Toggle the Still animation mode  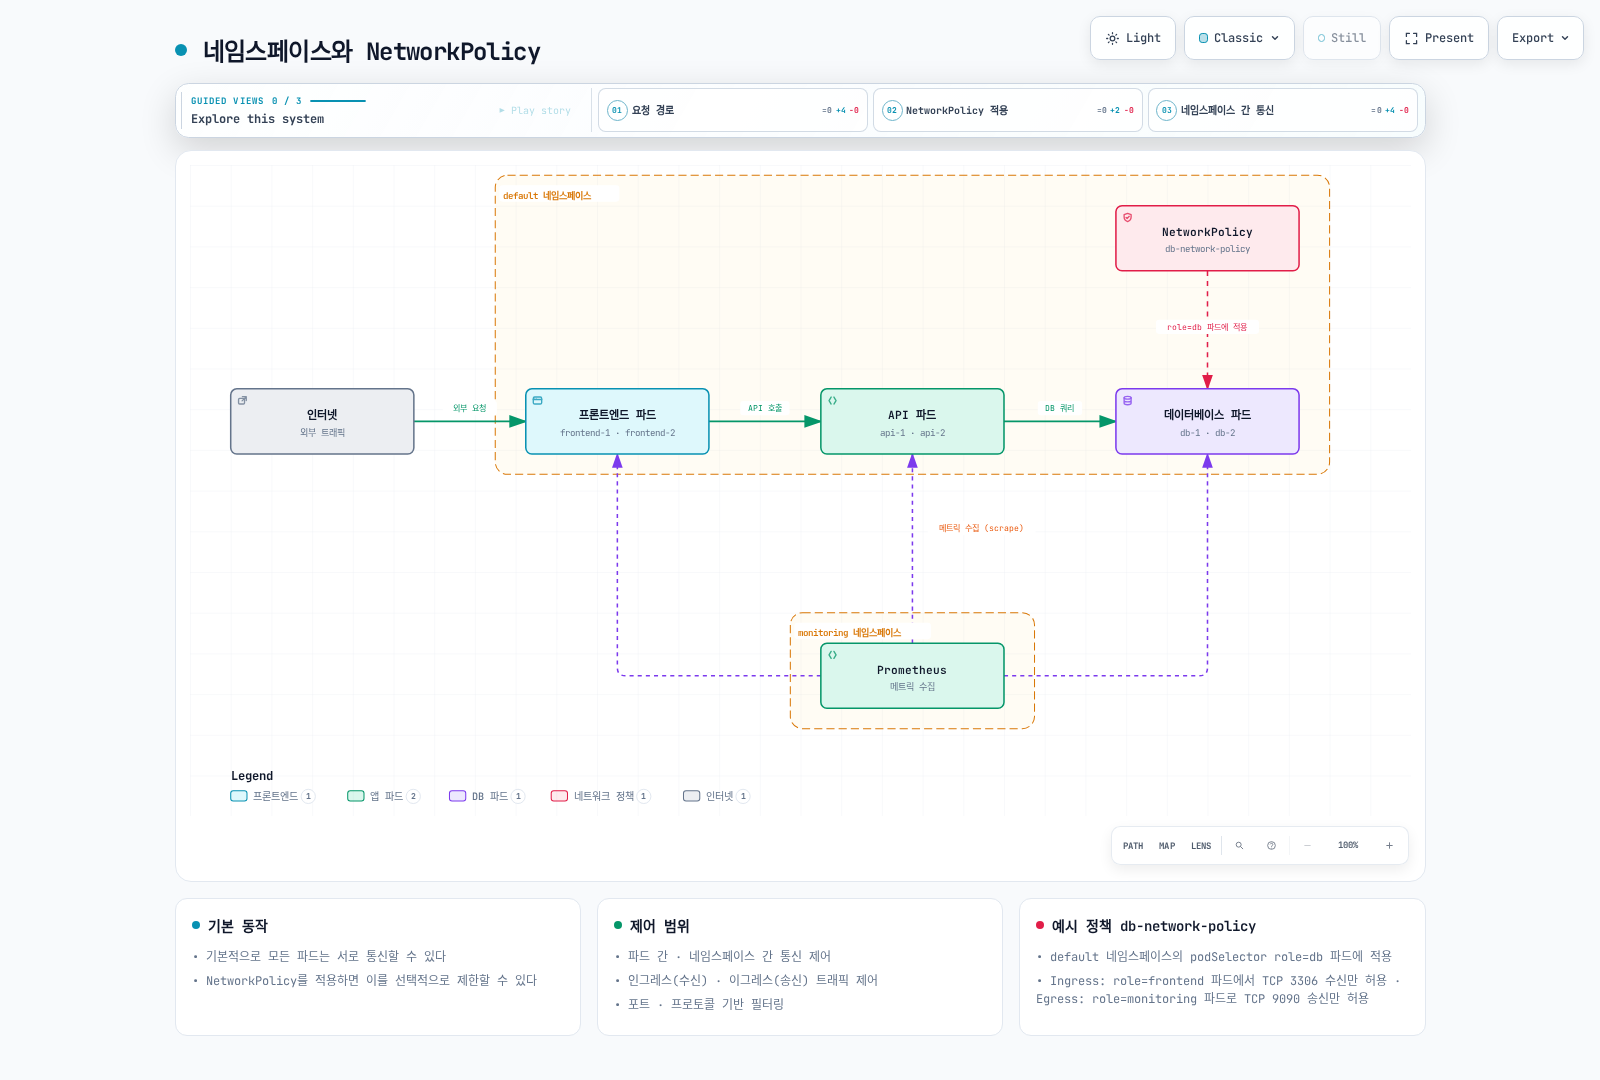point(1342,38)
